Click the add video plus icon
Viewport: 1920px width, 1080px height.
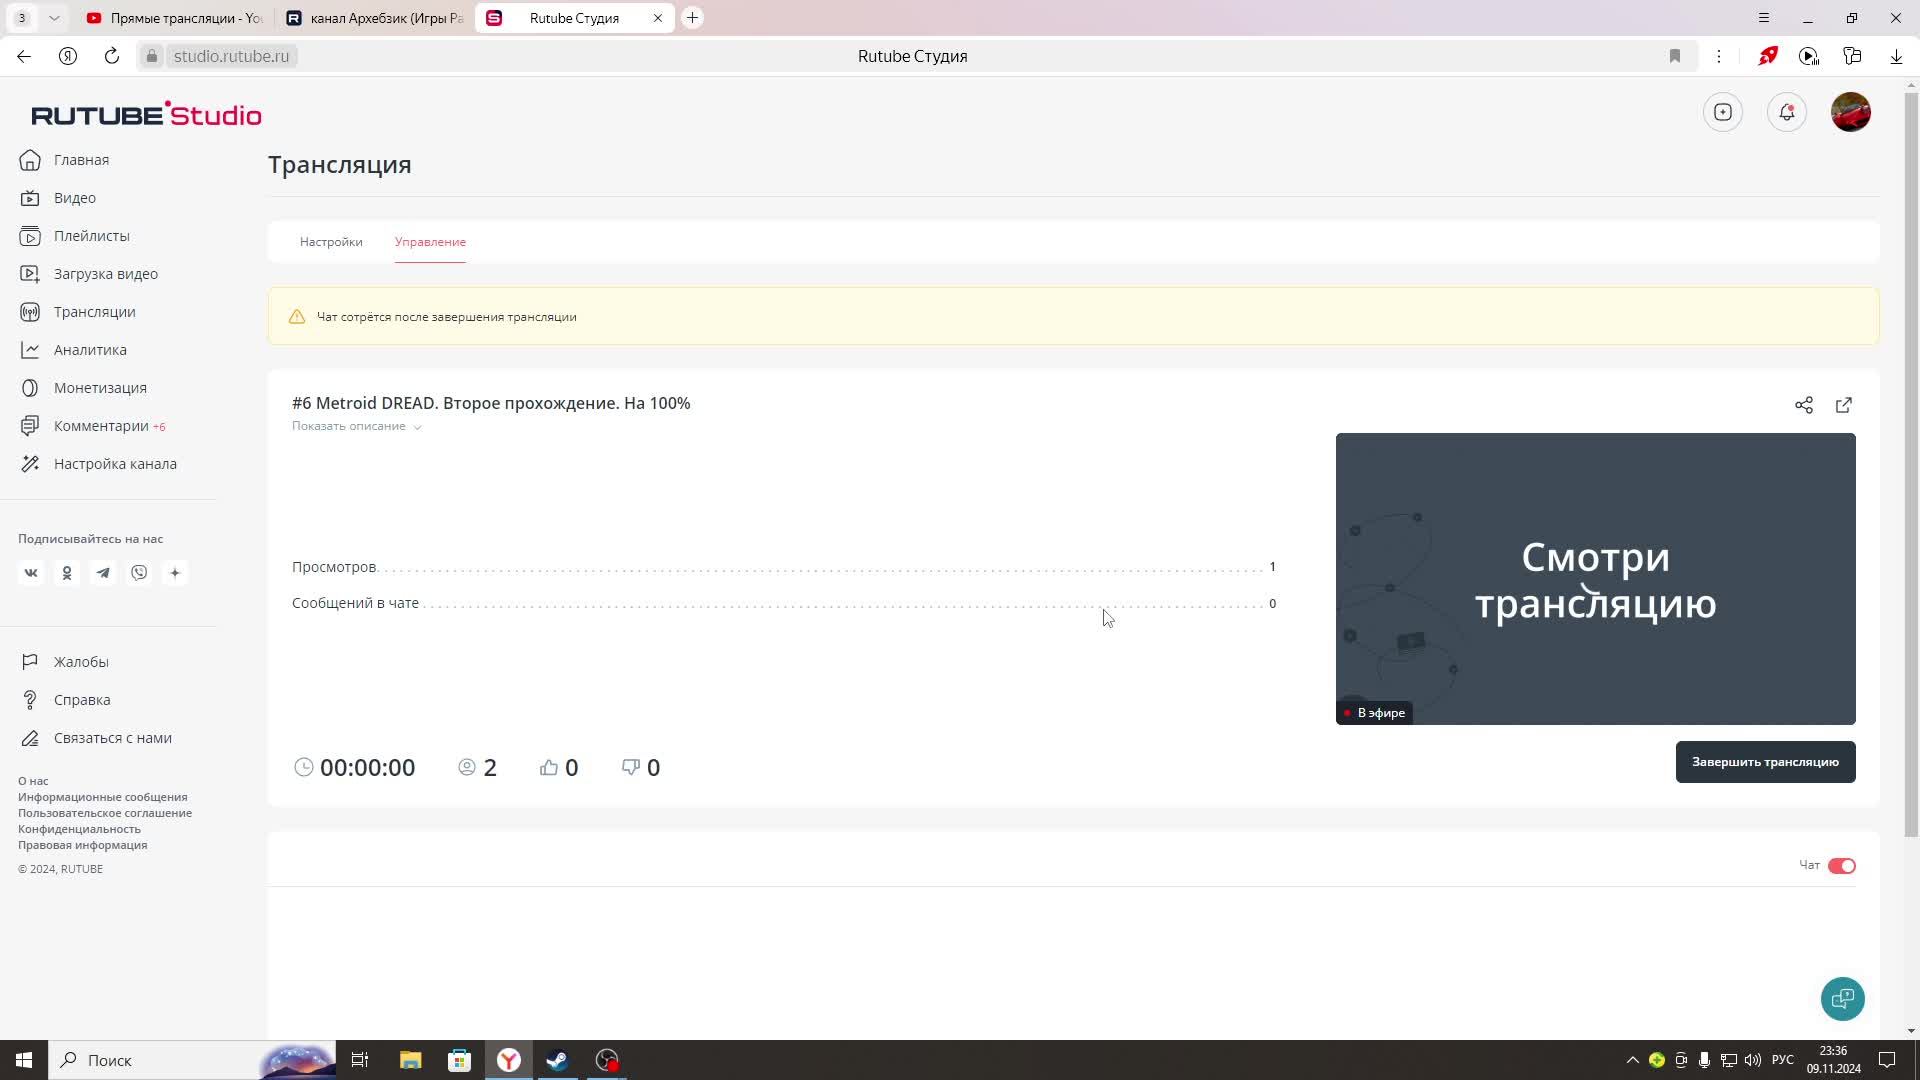click(1722, 112)
